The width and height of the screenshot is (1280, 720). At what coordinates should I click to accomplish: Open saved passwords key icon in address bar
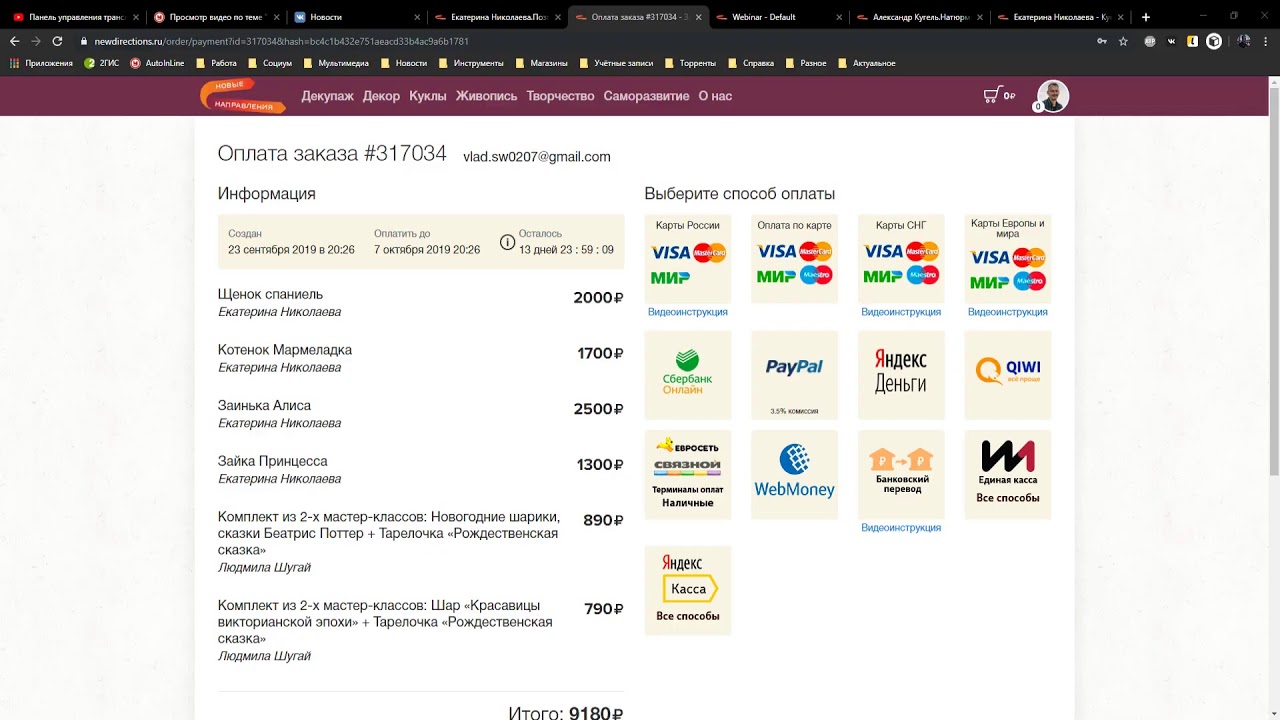point(1102,41)
